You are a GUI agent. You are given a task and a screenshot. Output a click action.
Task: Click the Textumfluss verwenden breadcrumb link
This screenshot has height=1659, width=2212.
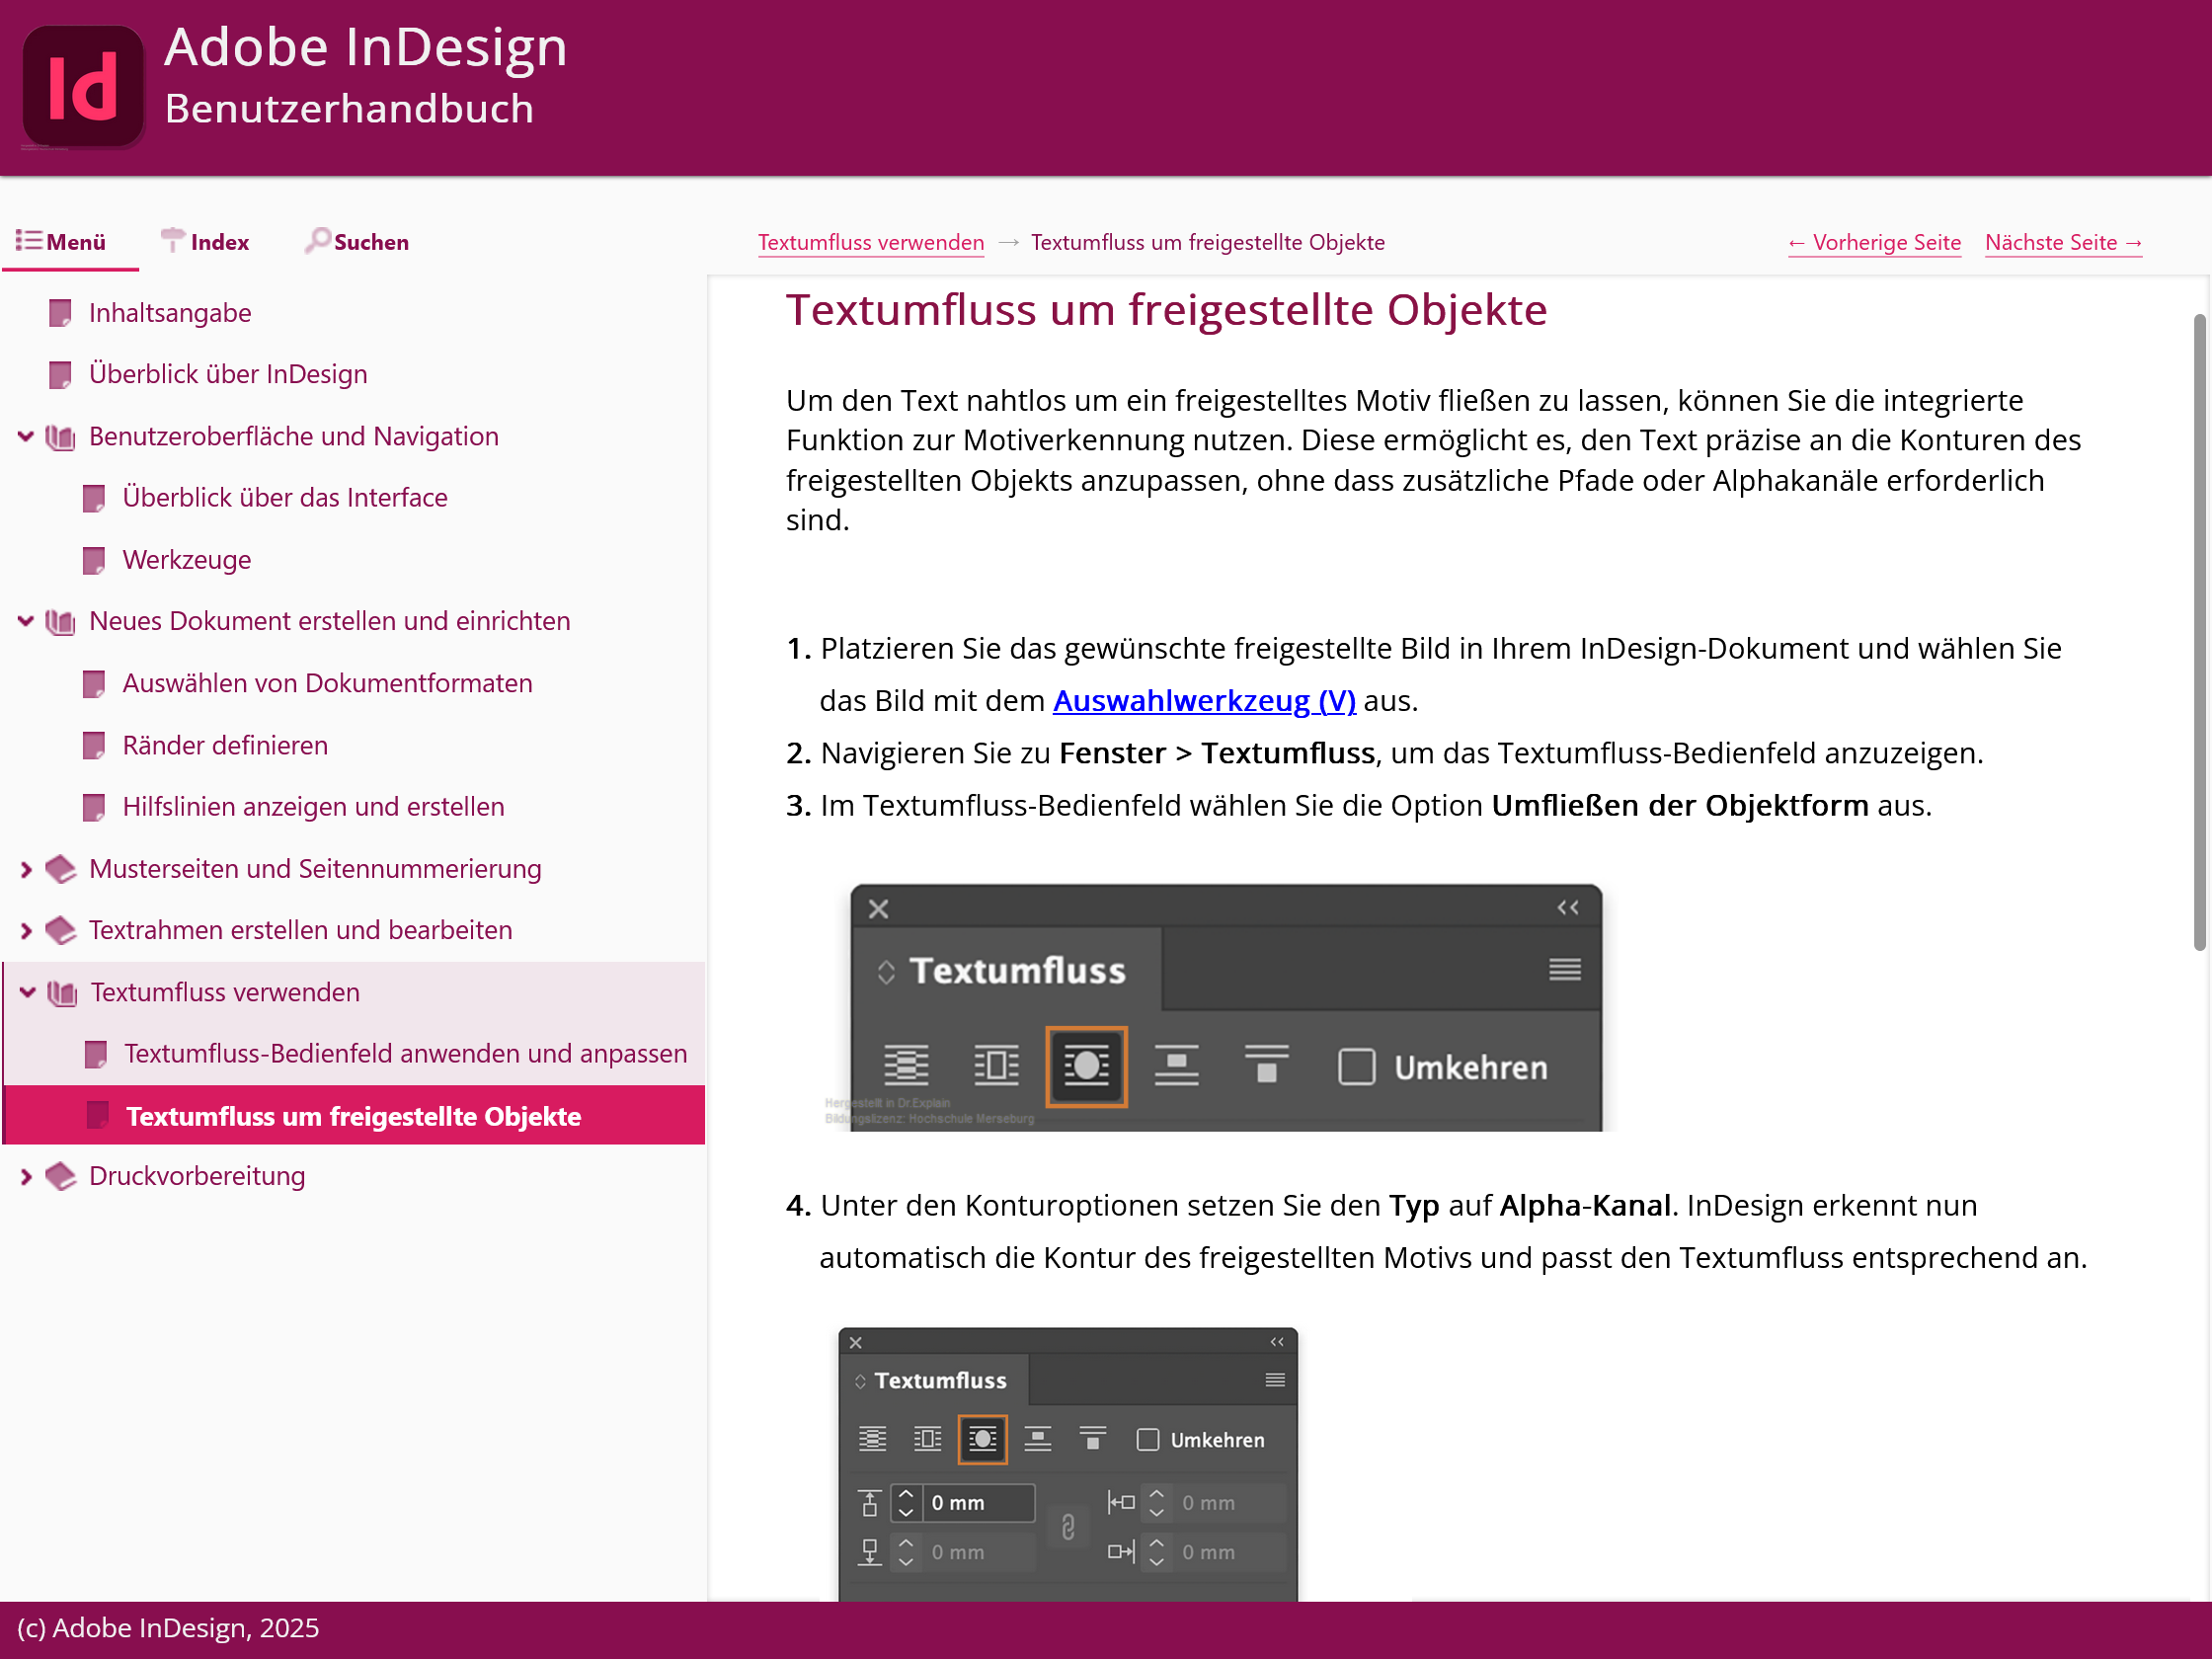tap(870, 242)
